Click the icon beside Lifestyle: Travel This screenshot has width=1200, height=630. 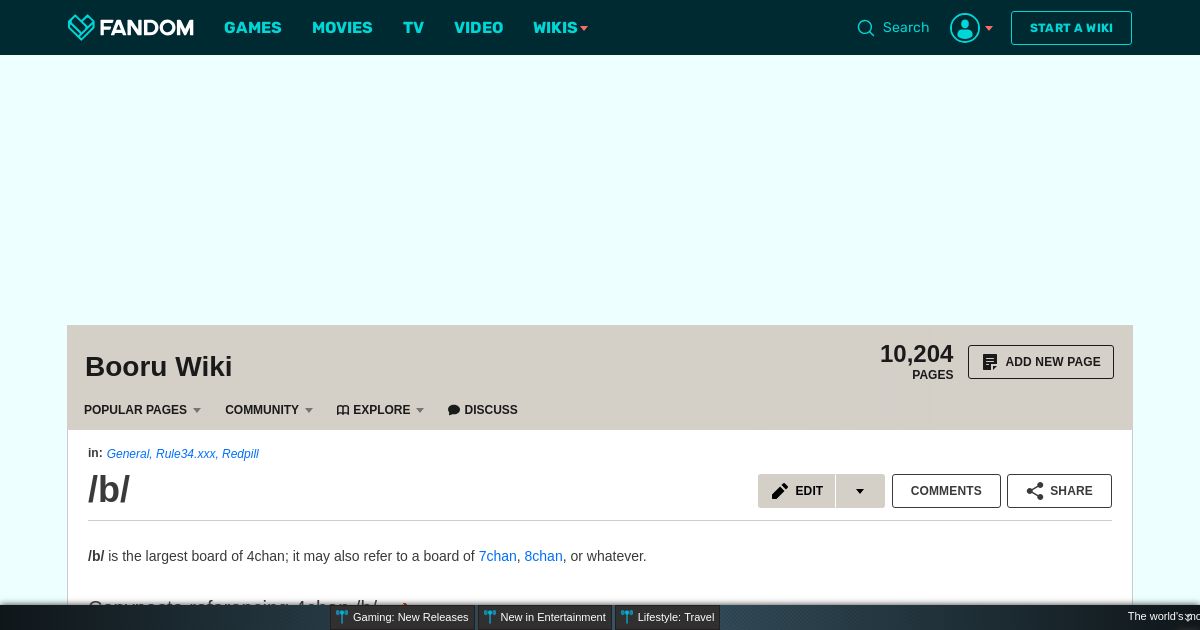click(627, 617)
